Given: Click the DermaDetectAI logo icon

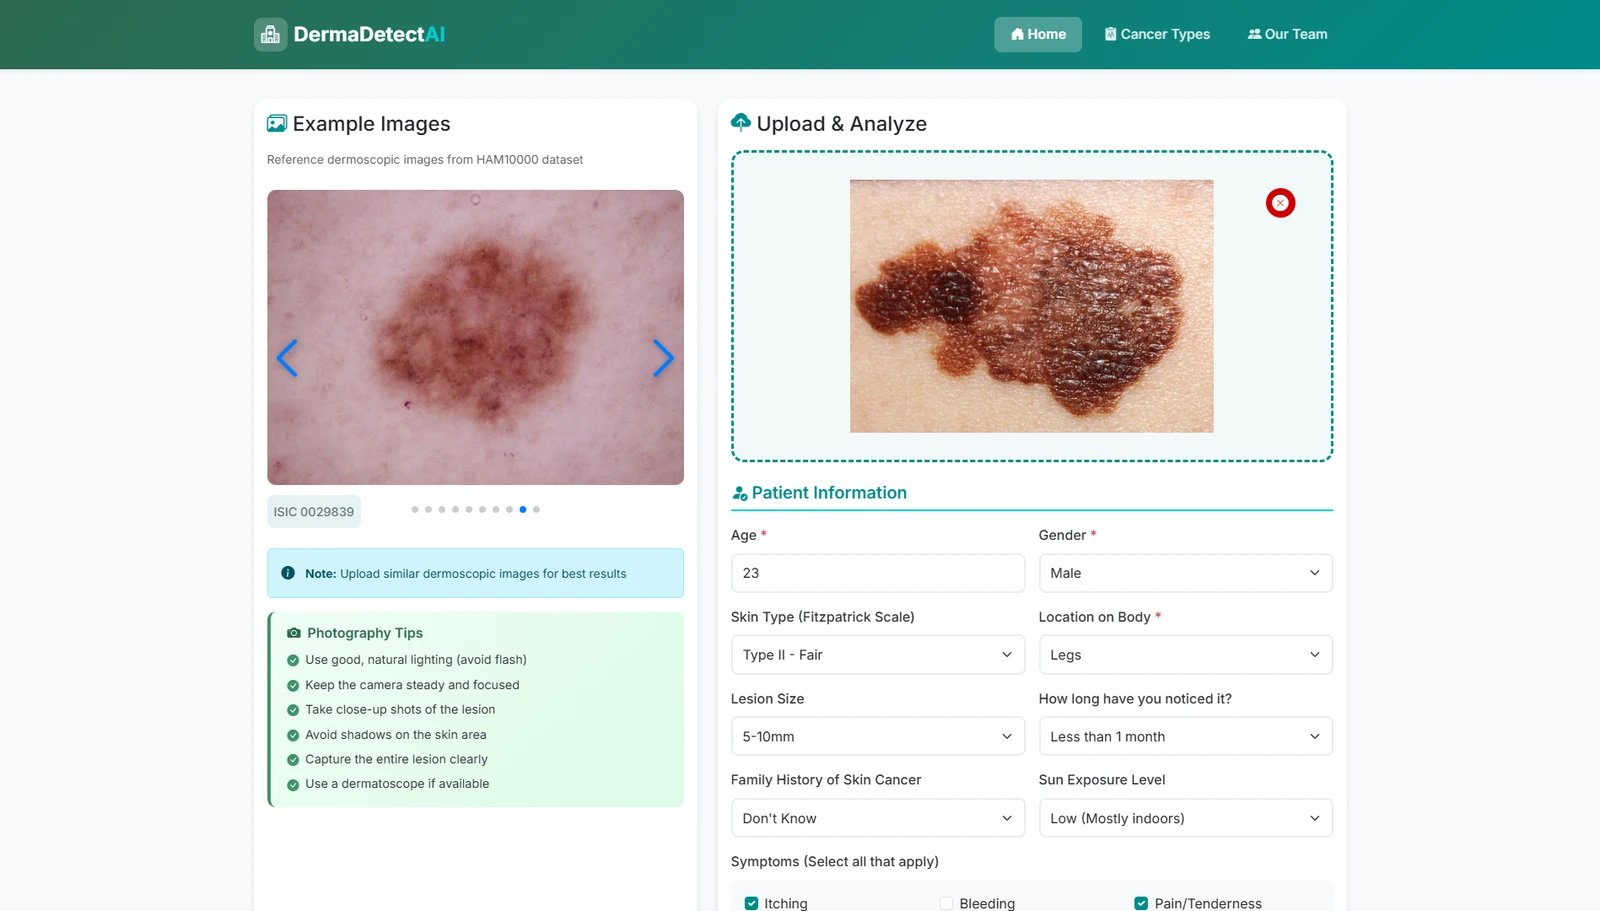Looking at the screenshot, I should tap(270, 35).
